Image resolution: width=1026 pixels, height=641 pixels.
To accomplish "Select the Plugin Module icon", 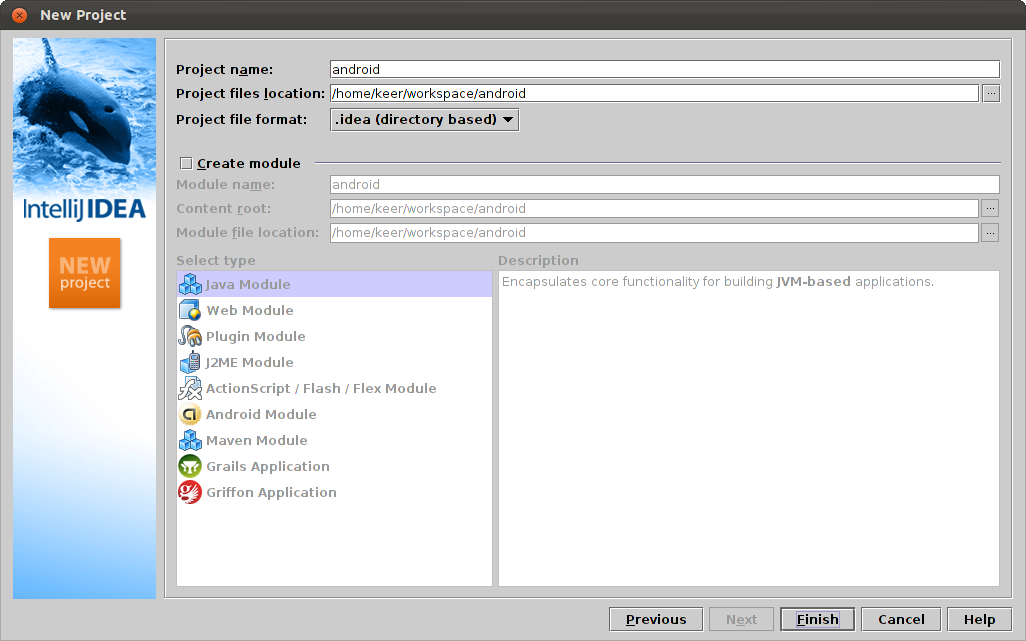I will pyautogui.click(x=190, y=336).
